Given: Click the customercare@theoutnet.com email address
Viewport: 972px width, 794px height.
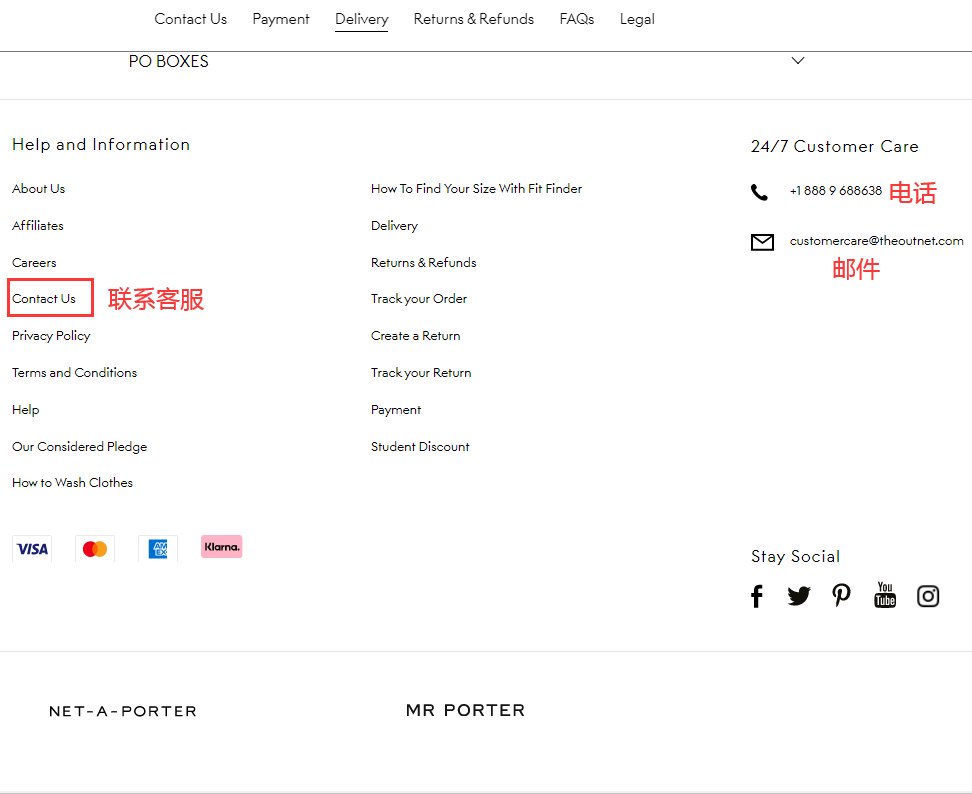Looking at the screenshot, I should click(876, 241).
